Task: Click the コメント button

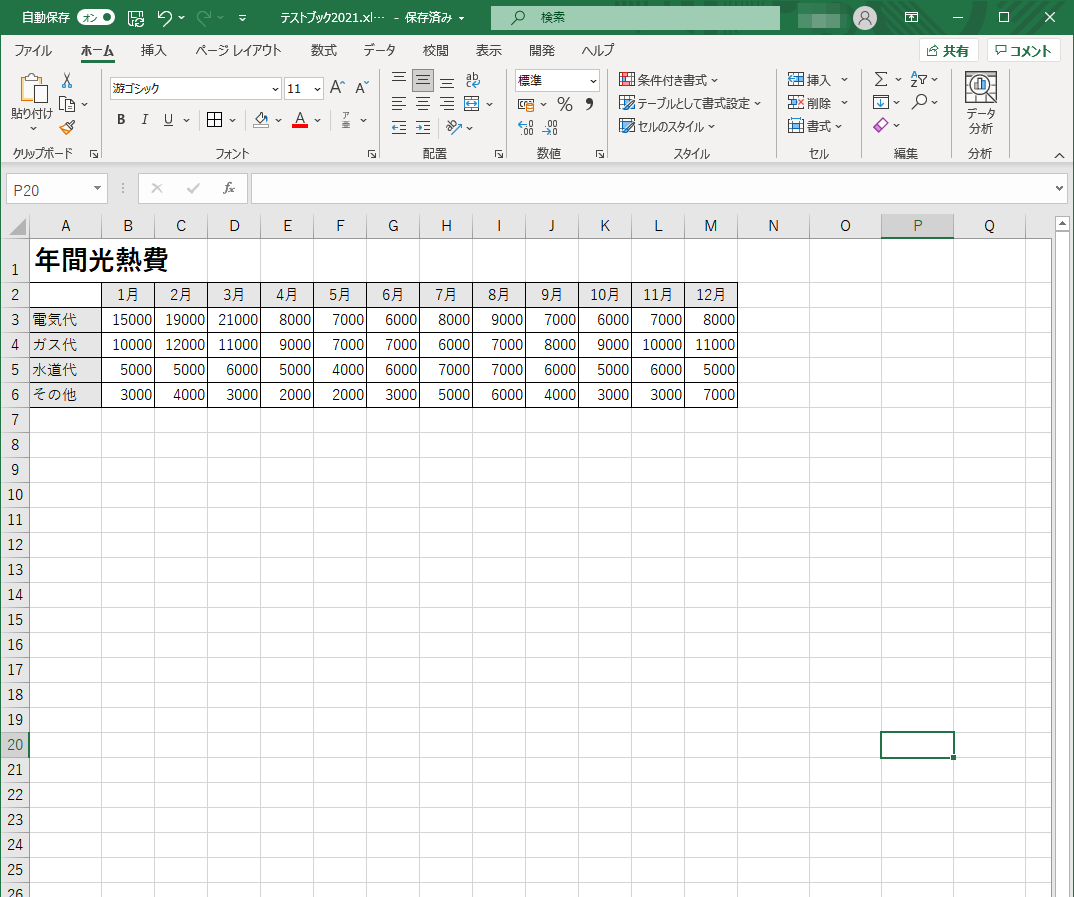Action: coord(1023,51)
